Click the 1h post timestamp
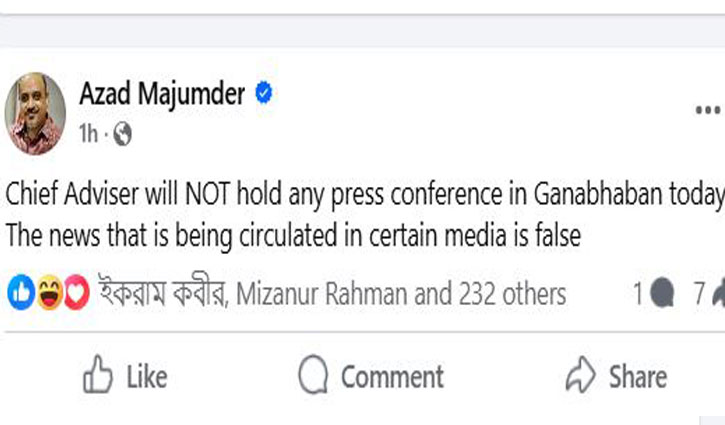This screenshot has width=725, height=425. tap(89, 133)
